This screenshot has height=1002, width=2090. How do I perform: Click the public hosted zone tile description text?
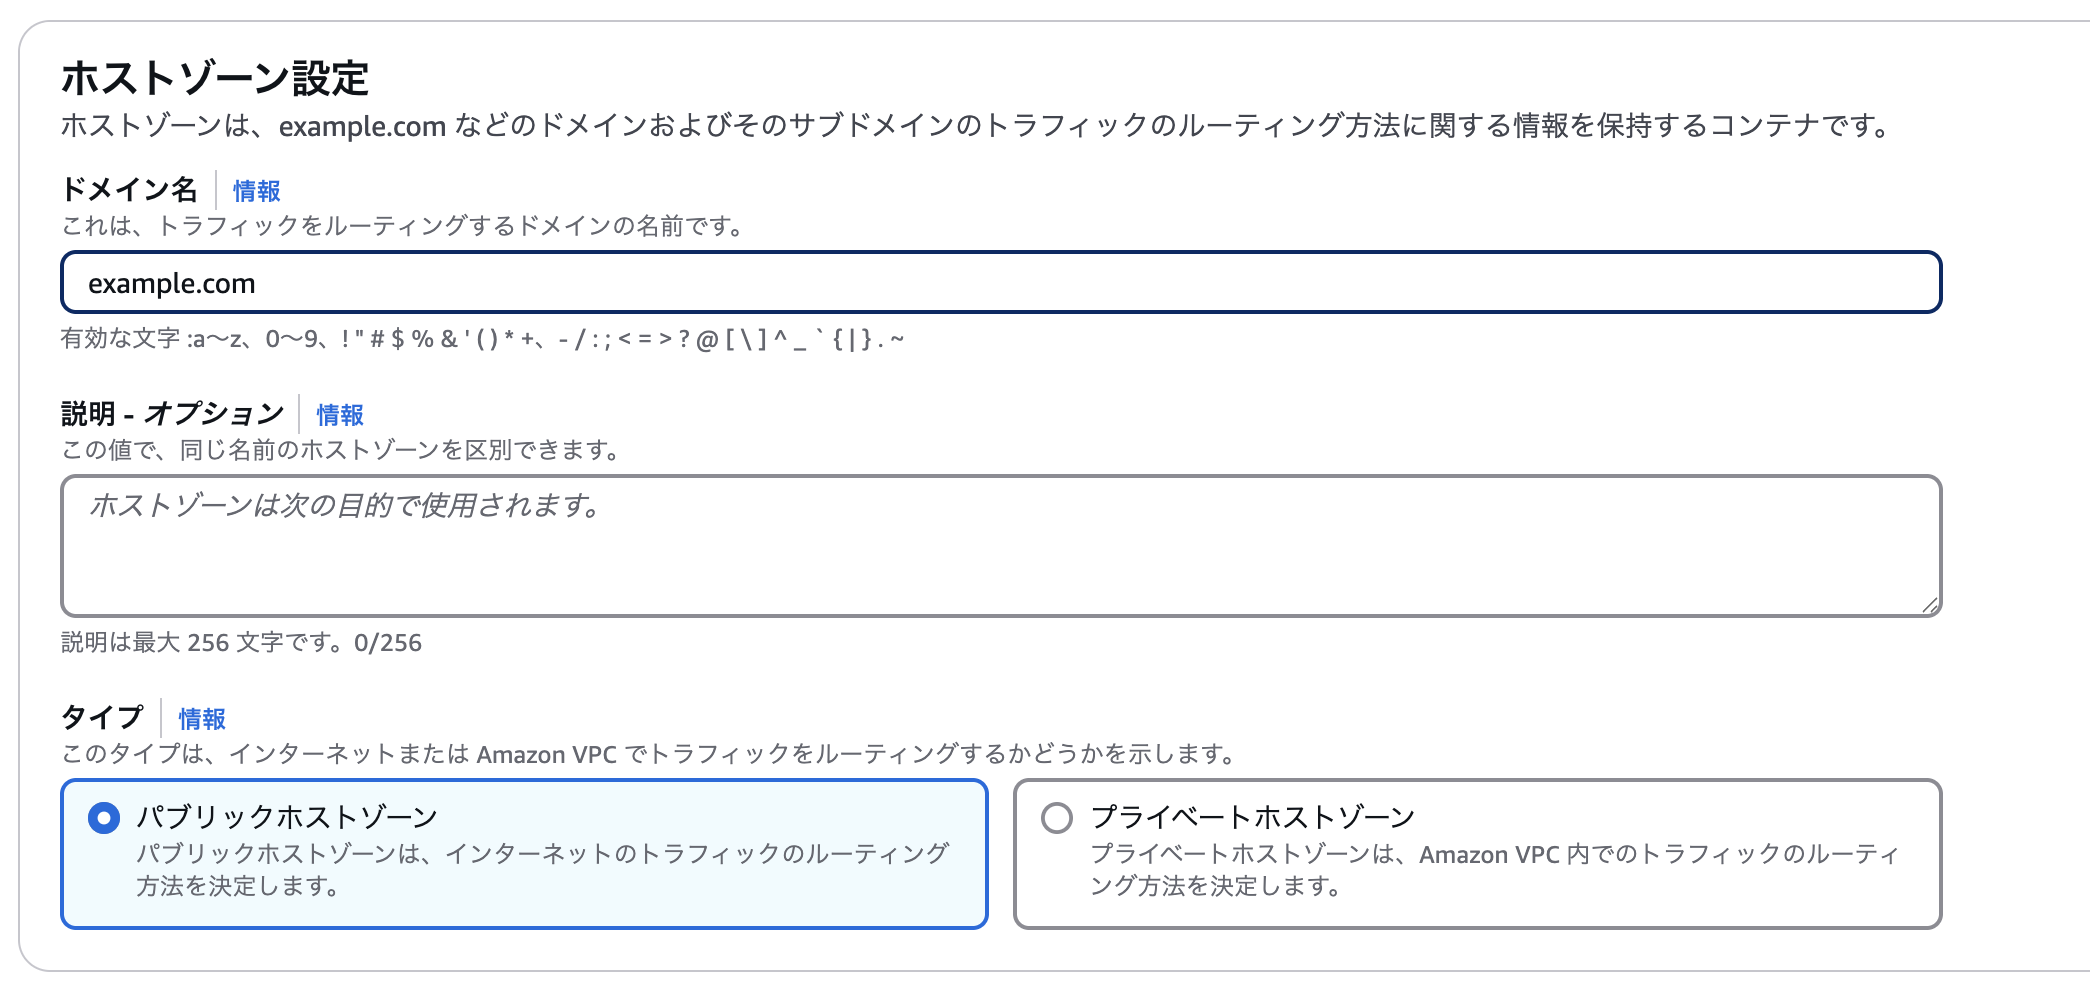coord(541,869)
